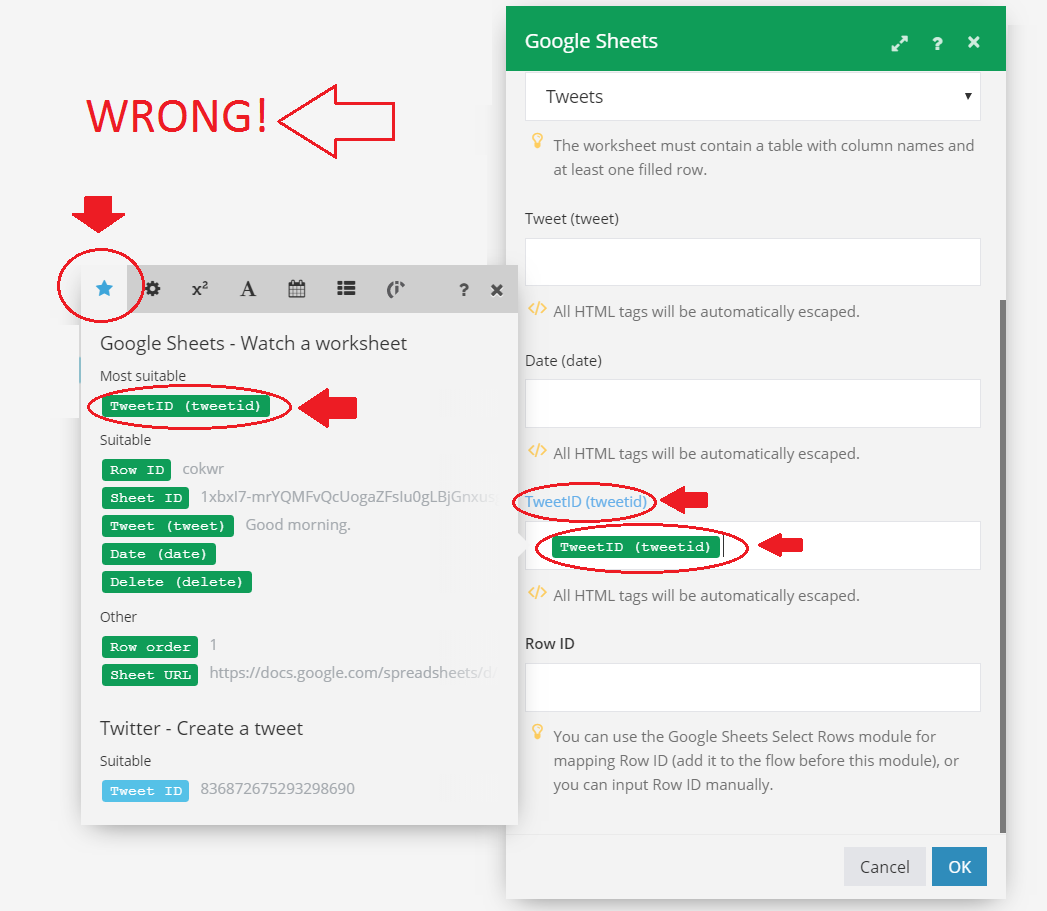Select the mapped TweetID token in the field

point(636,547)
